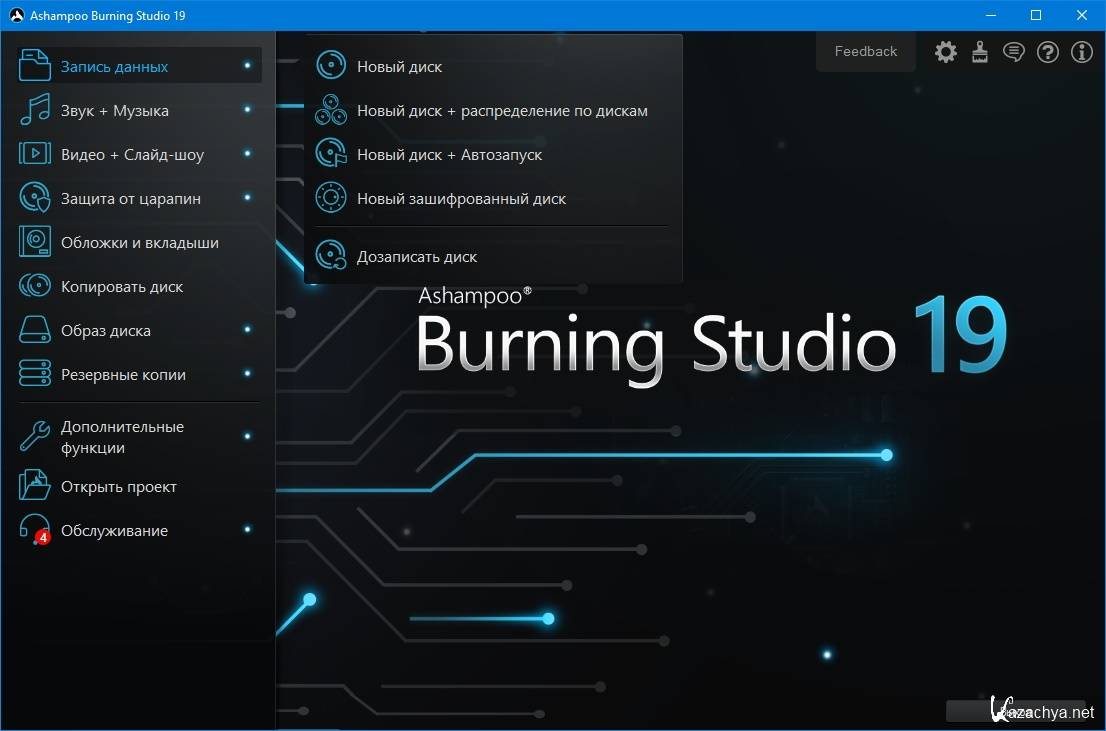The height and width of the screenshot is (731, 1106).
Task: Click the brush skin icon in top toolbar
Action: (x=980, y=52)
